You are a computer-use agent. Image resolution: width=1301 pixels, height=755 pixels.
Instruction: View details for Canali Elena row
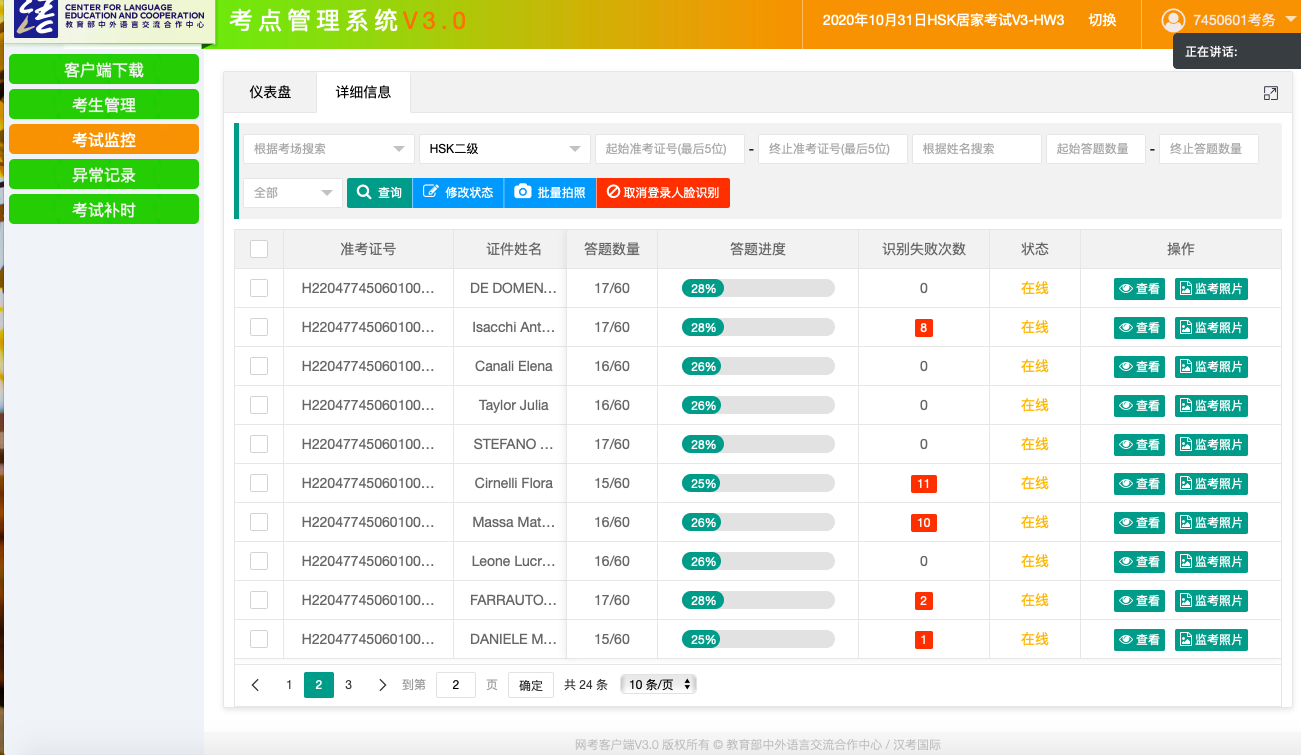tap(1139, 367)
